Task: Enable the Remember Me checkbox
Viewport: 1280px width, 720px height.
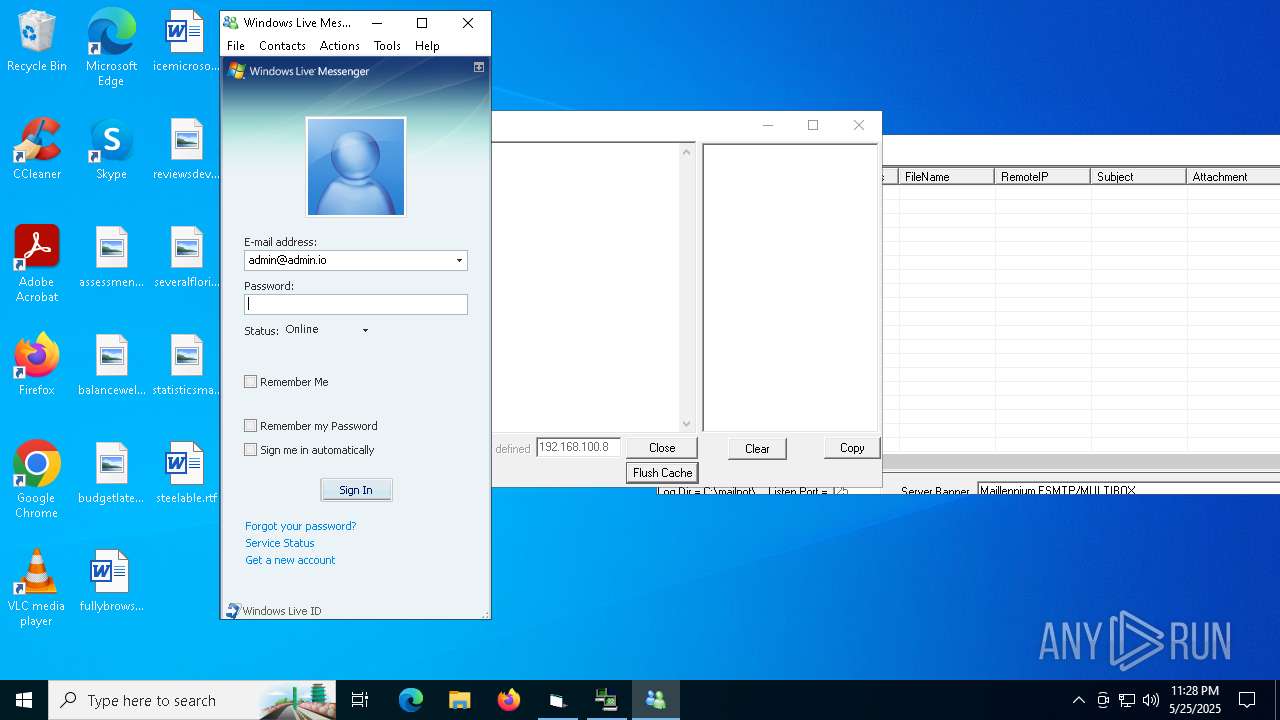Action: pos(251,382)
